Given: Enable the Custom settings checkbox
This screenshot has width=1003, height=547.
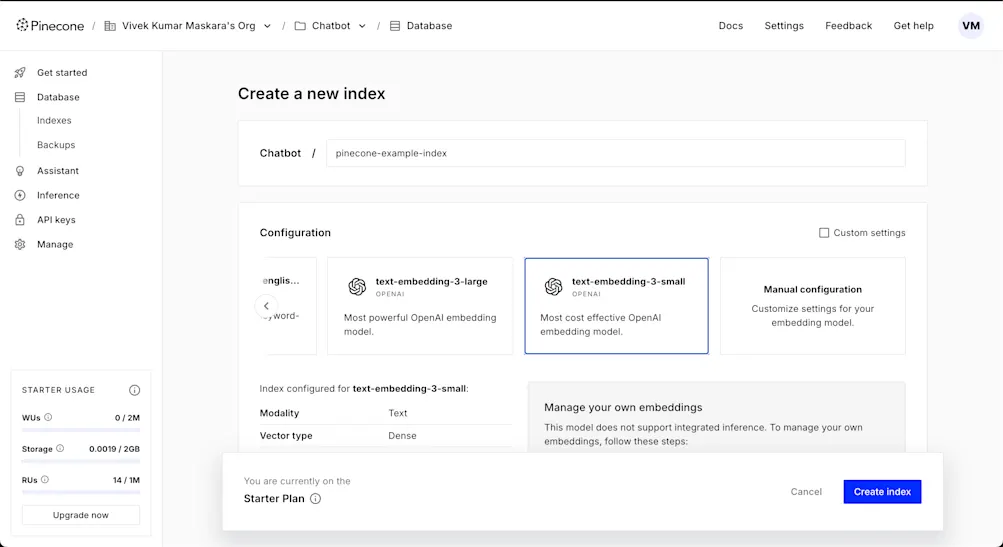Looking at the screenshot, I should 824,233.
